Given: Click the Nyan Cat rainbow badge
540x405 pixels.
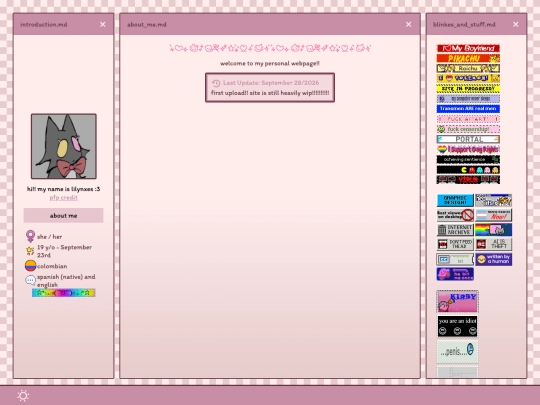Looking at the screenshot, I should pyautogui.click(x=494, y=230).
